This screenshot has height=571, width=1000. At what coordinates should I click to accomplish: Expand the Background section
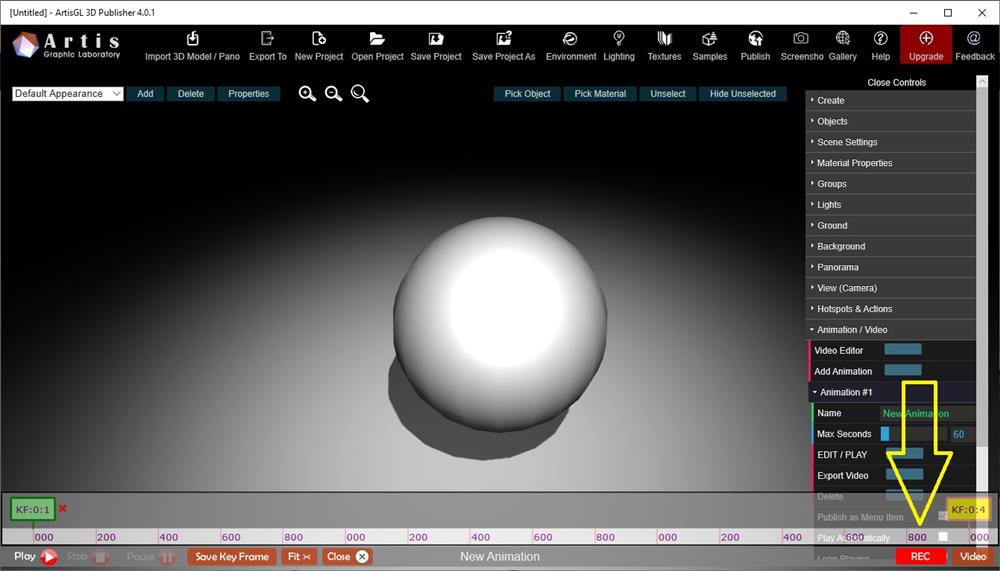click(891, 246)
